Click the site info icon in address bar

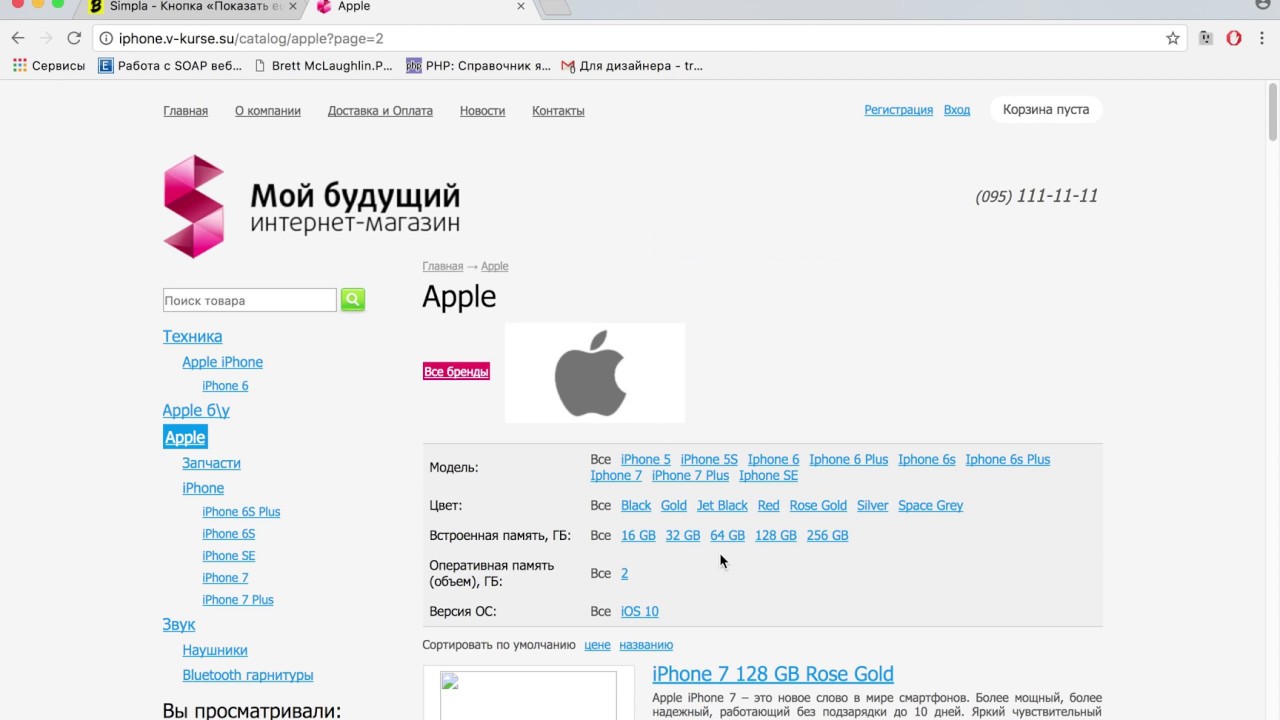pyautogui.click(x=106, y=38)
